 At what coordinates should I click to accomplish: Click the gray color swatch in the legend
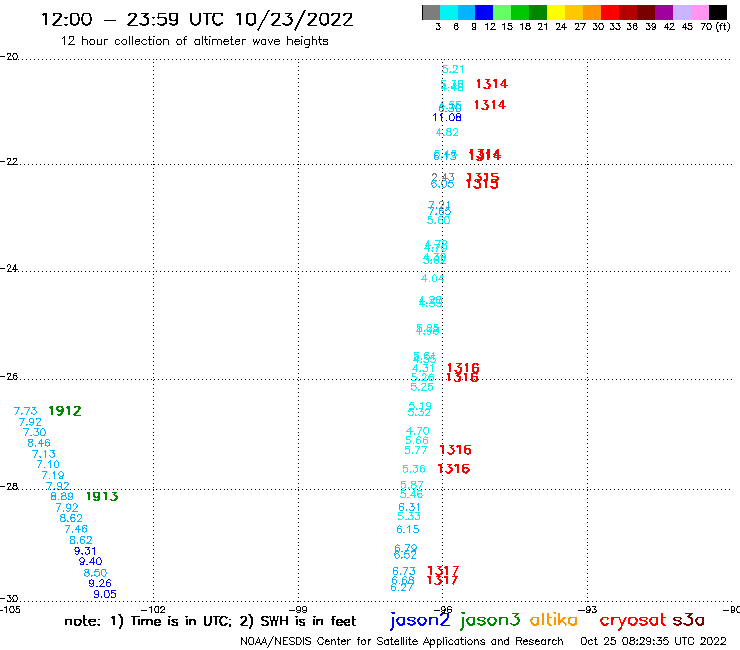[431, 12]
